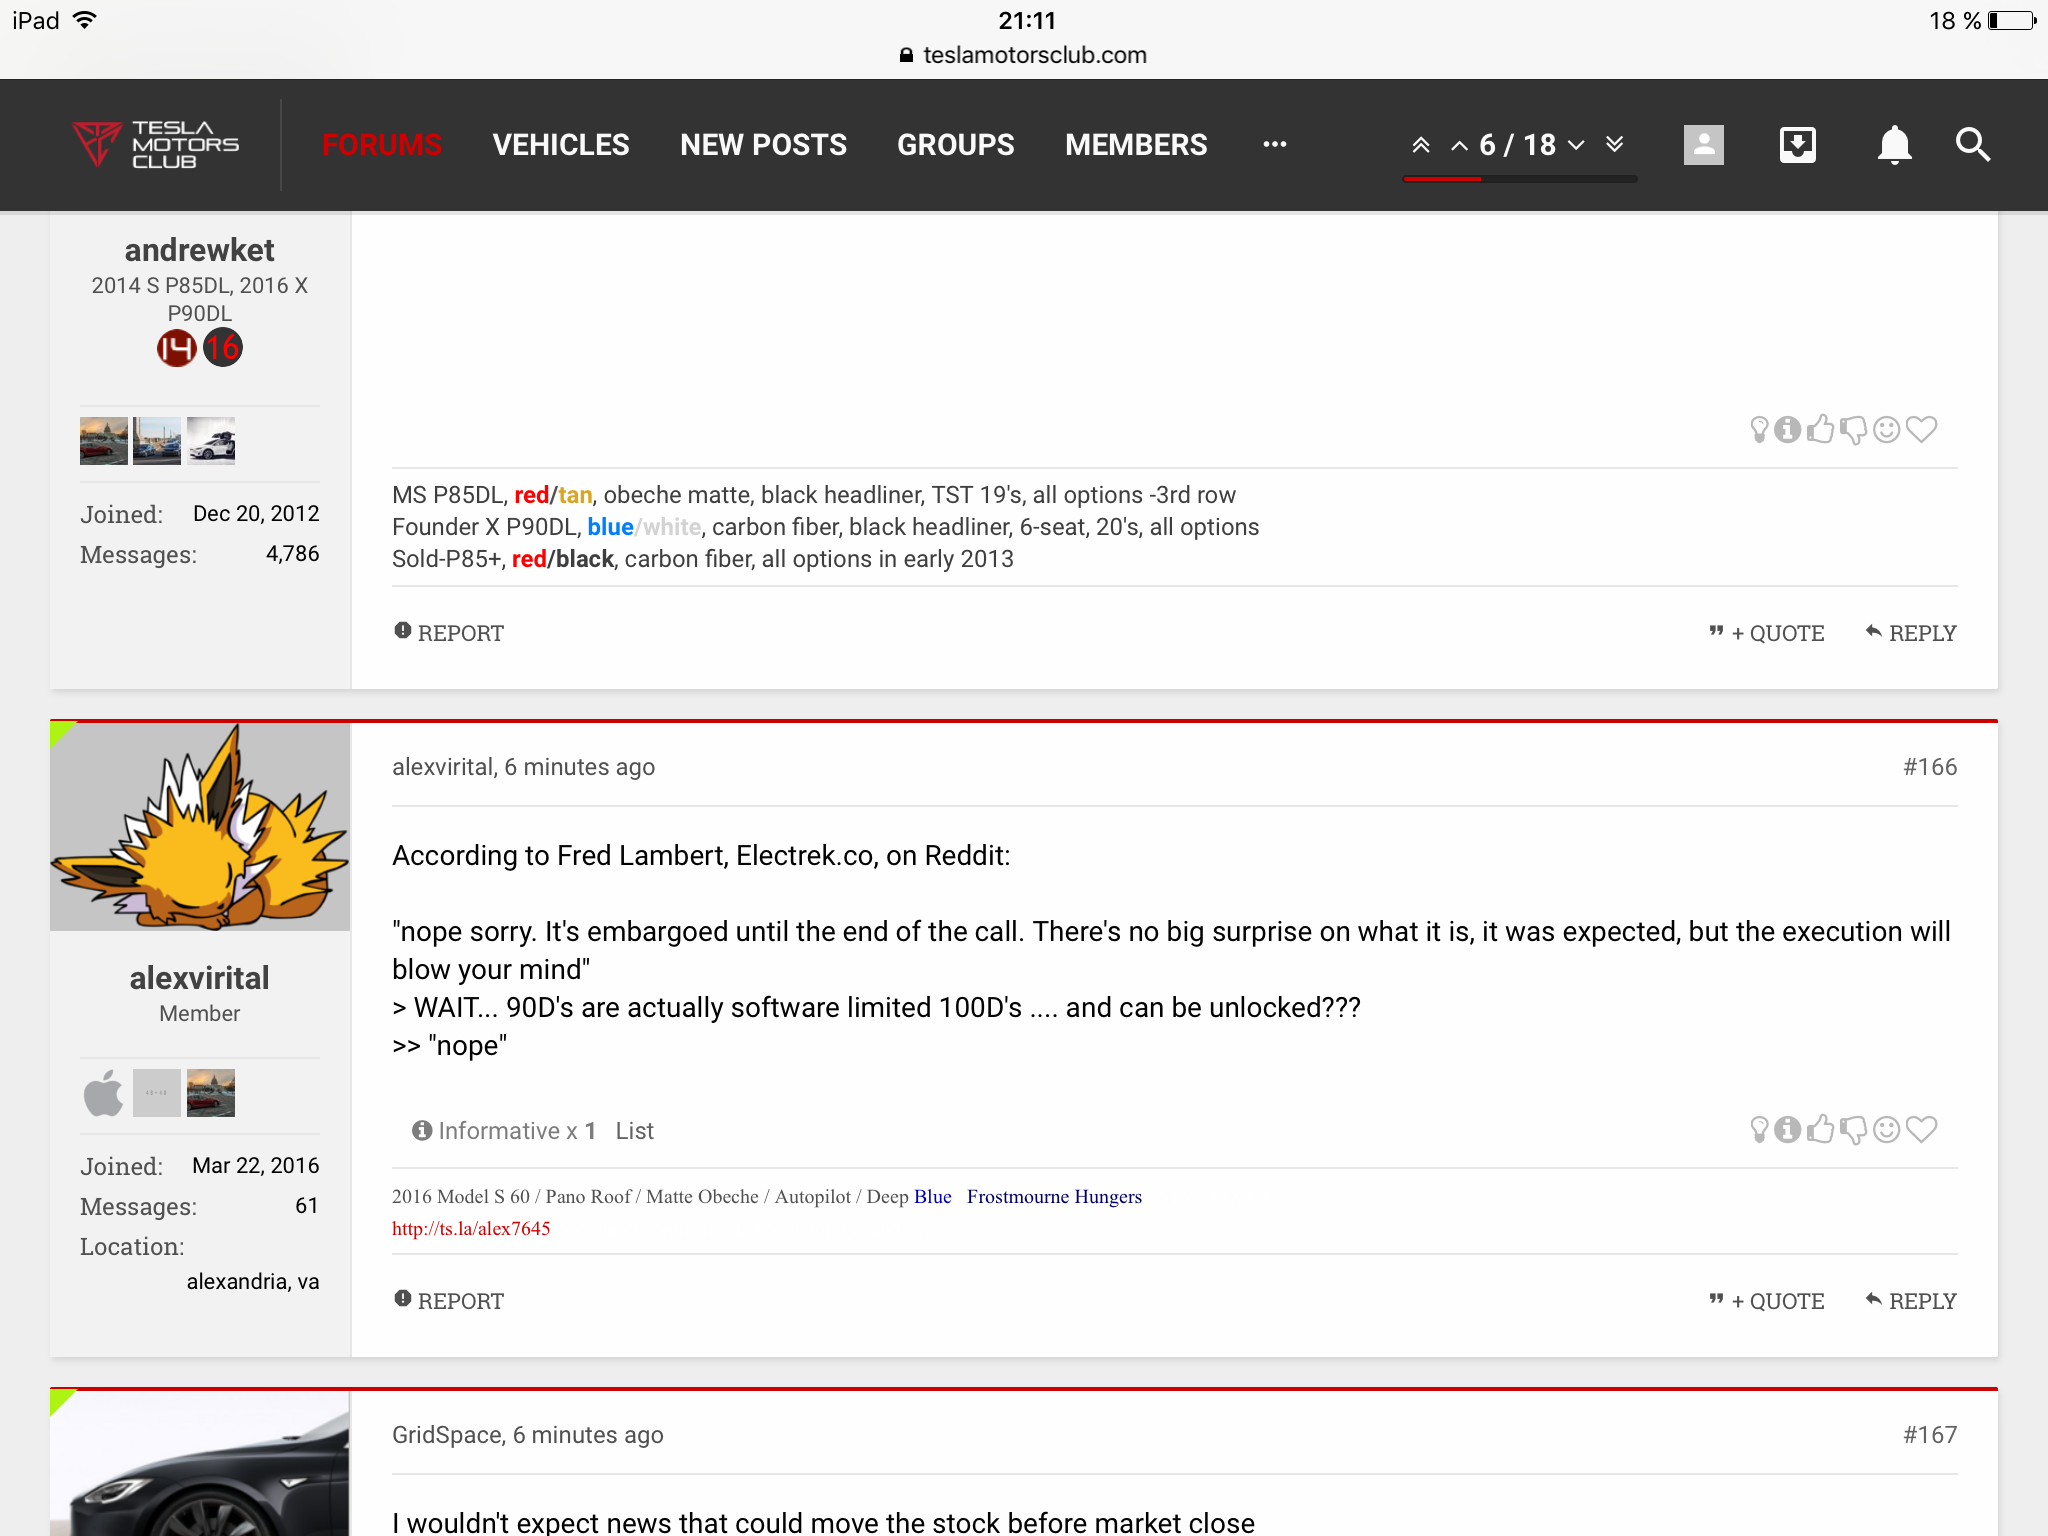Jump to first page with double up chevron
This screenshot has height=1536, width=2048.
pyautogui.click(x=1420, y=145)
